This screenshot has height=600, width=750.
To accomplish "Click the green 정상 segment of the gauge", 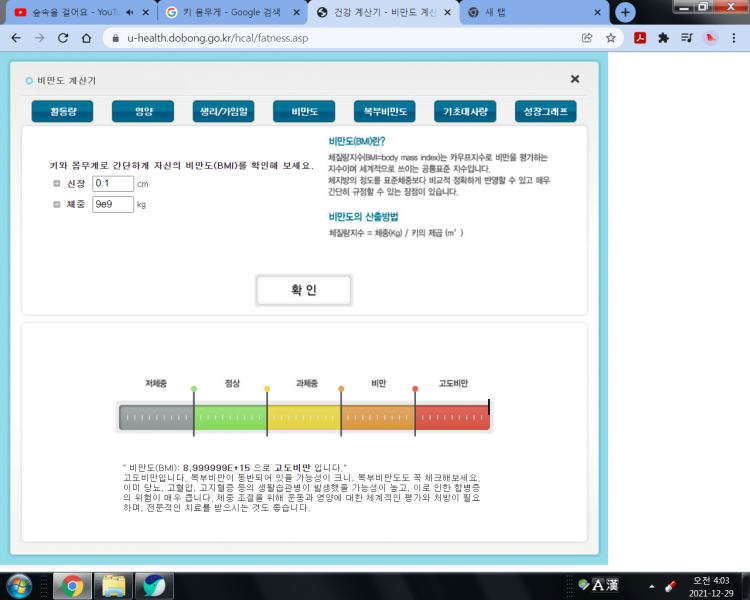I will (230, 417).
